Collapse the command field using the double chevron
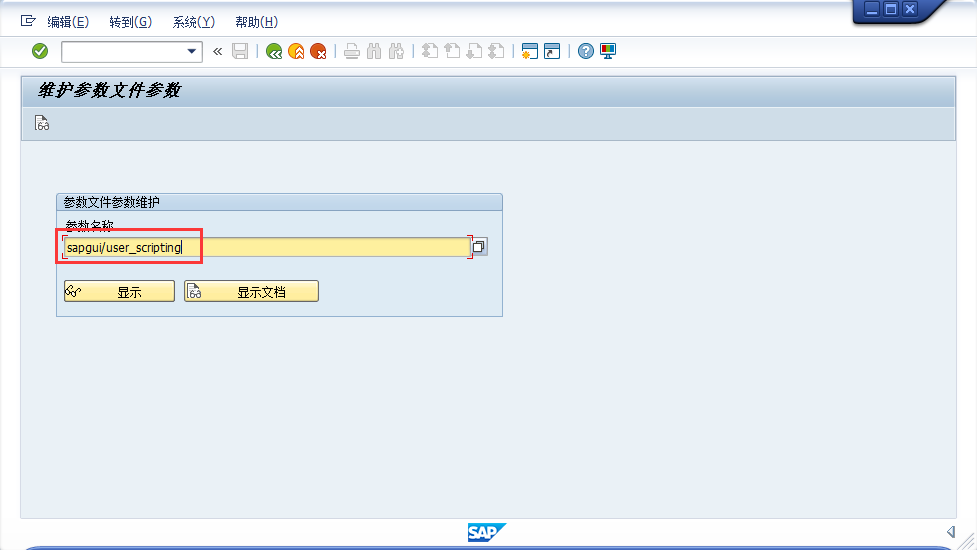Viewport: 977px width, 550px height. pos(217,51)
